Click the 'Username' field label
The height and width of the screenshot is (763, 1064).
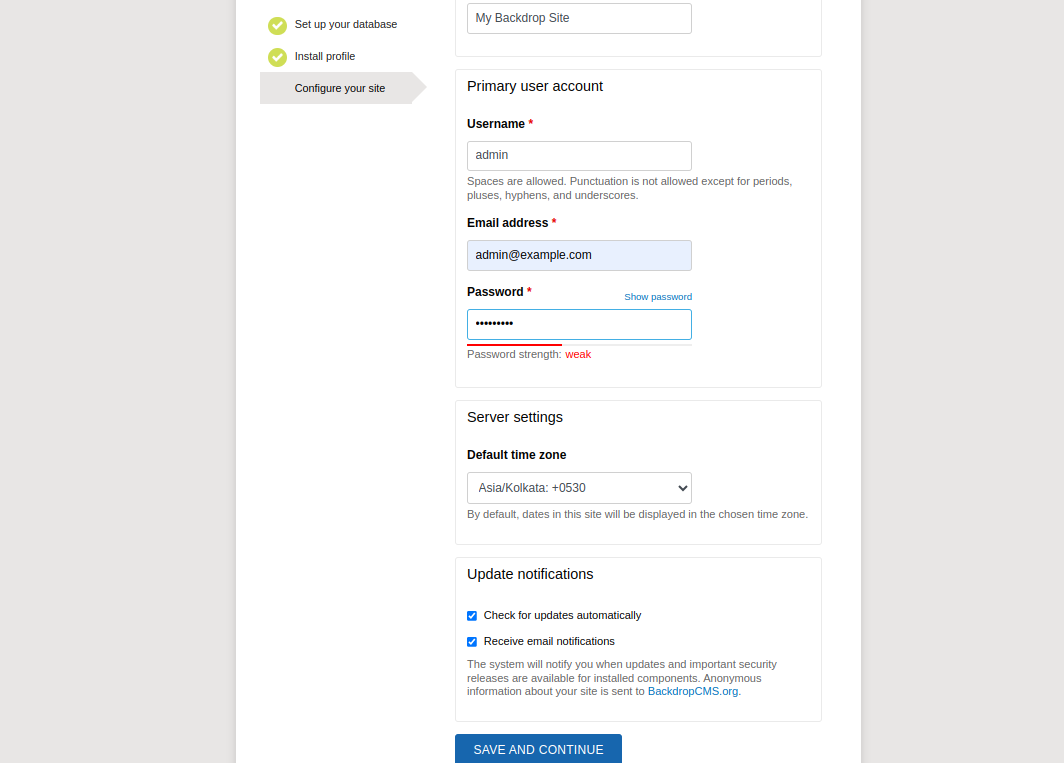coord(496,124)
